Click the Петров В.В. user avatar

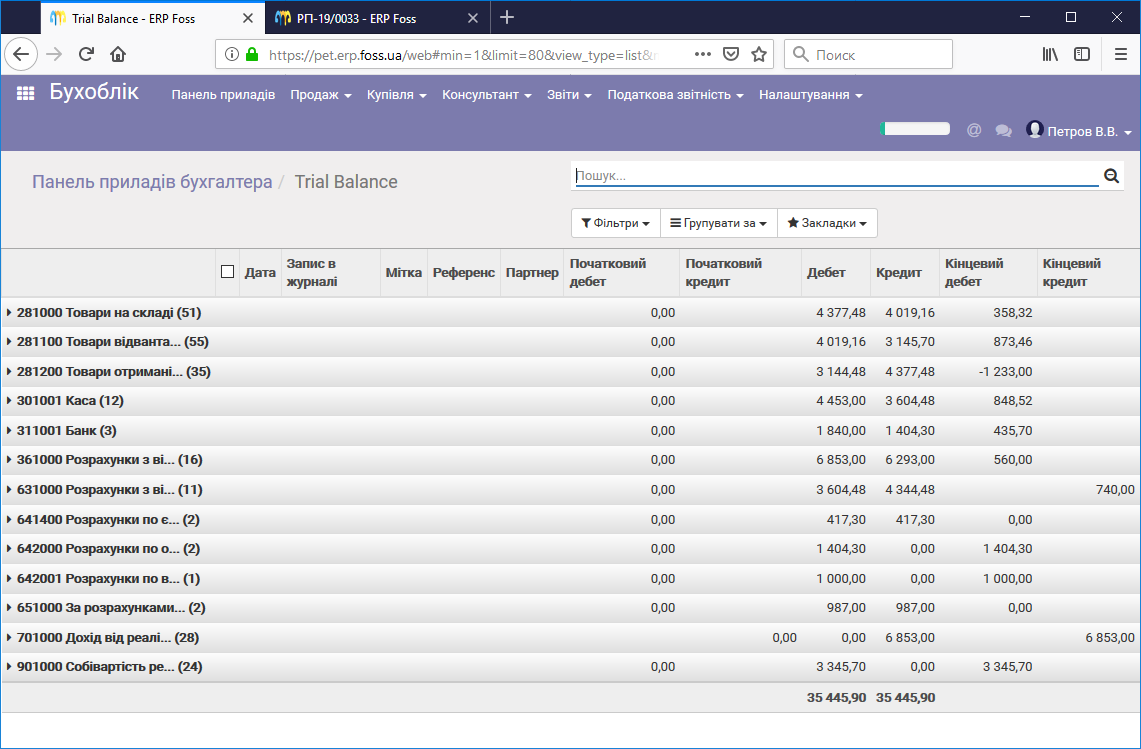coord(1035,130)
